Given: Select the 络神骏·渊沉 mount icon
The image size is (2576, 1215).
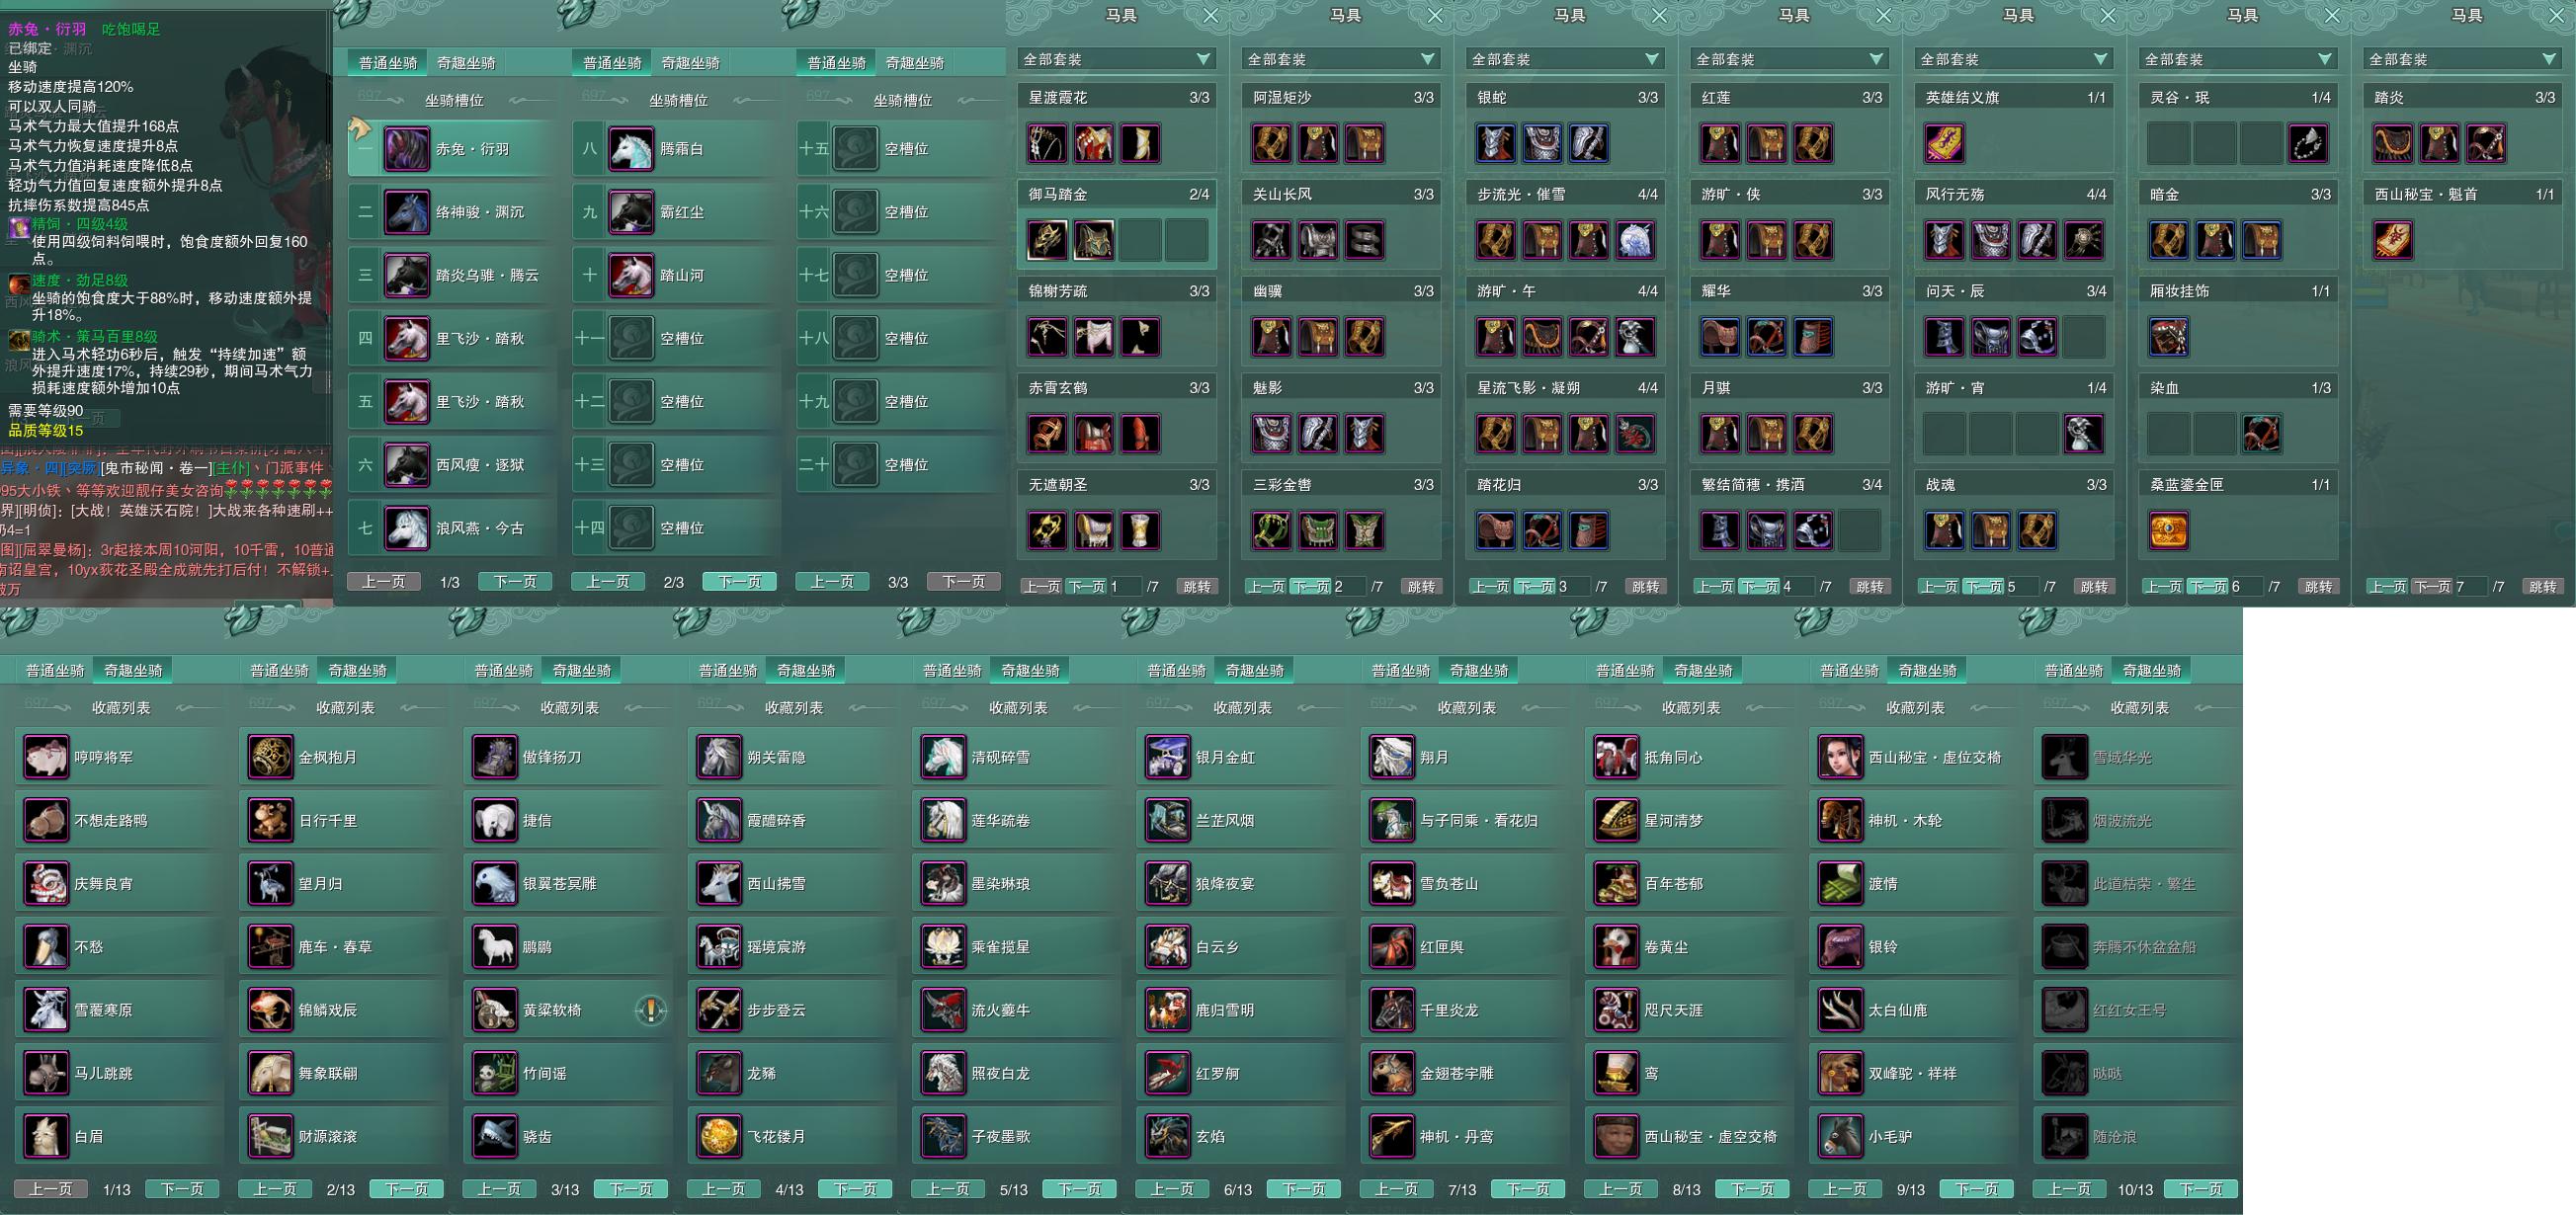Looking at the screenshot, I should tap(407, 212).
